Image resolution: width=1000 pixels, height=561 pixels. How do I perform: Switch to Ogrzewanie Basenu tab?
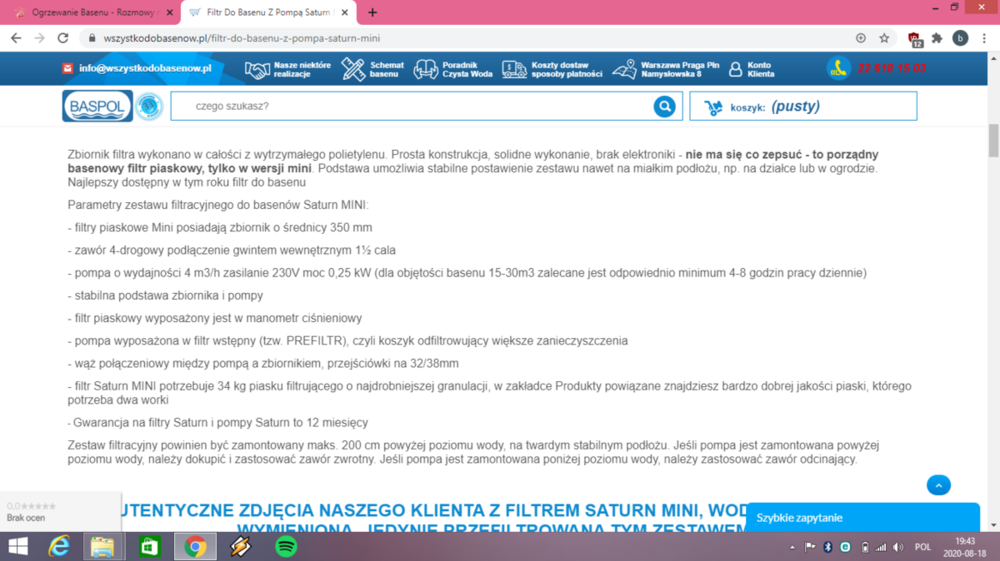point(92,12)
